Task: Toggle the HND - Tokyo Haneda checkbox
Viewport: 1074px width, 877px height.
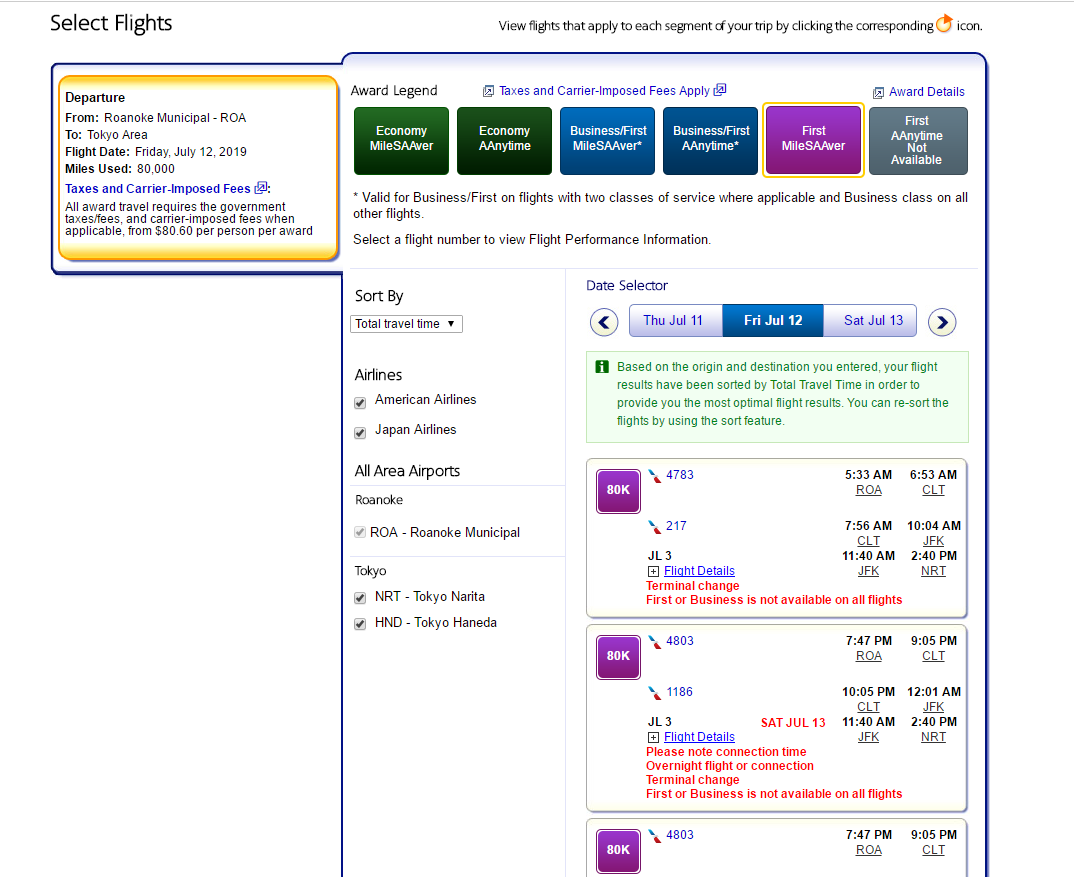Action: (x=360, y=624)
